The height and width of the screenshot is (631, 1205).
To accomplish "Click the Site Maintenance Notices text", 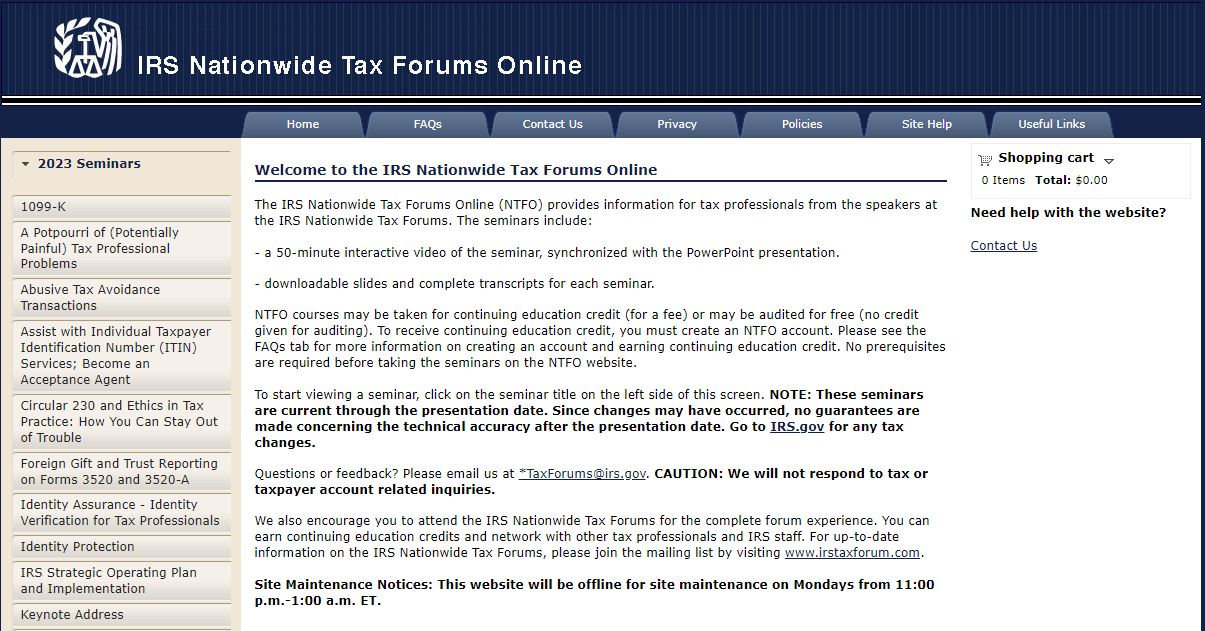I will click(x=595, y=593).
